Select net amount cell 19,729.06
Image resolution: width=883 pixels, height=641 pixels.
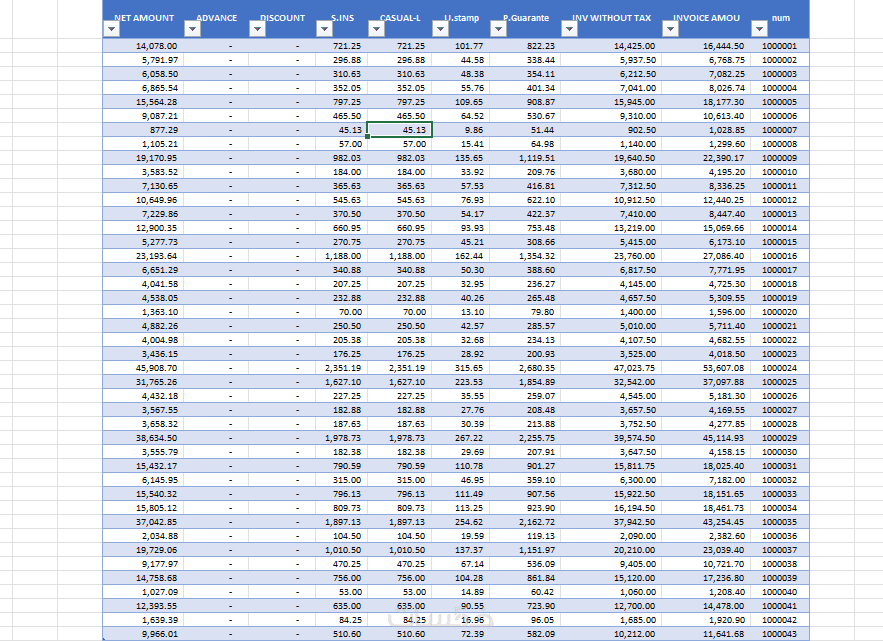coord(144,550)
